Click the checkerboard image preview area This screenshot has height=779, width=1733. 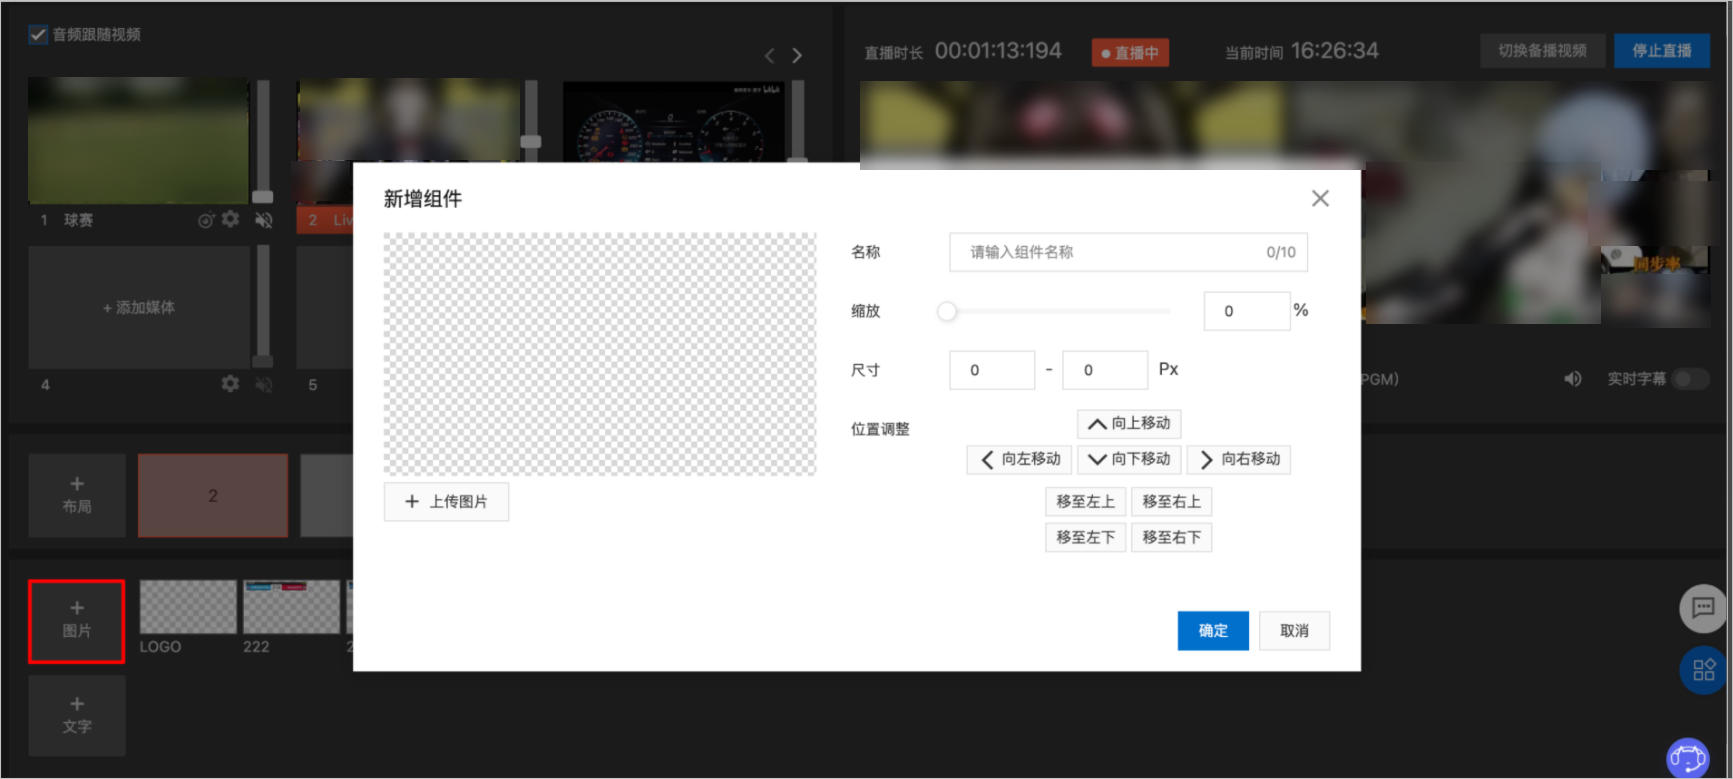(600, 354)
